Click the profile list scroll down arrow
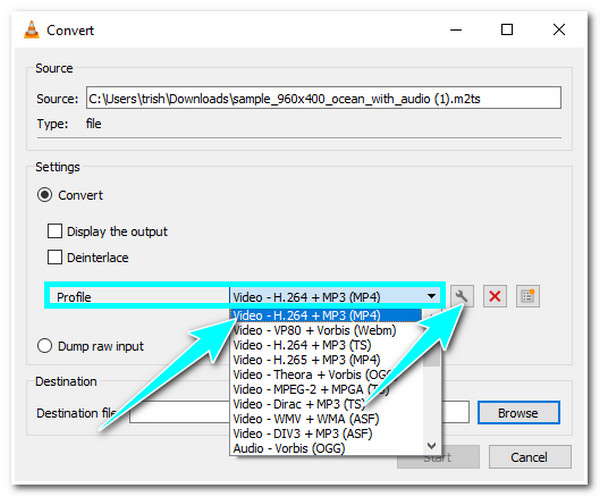This screenshot has width=600, height=497. pos(432,445)
